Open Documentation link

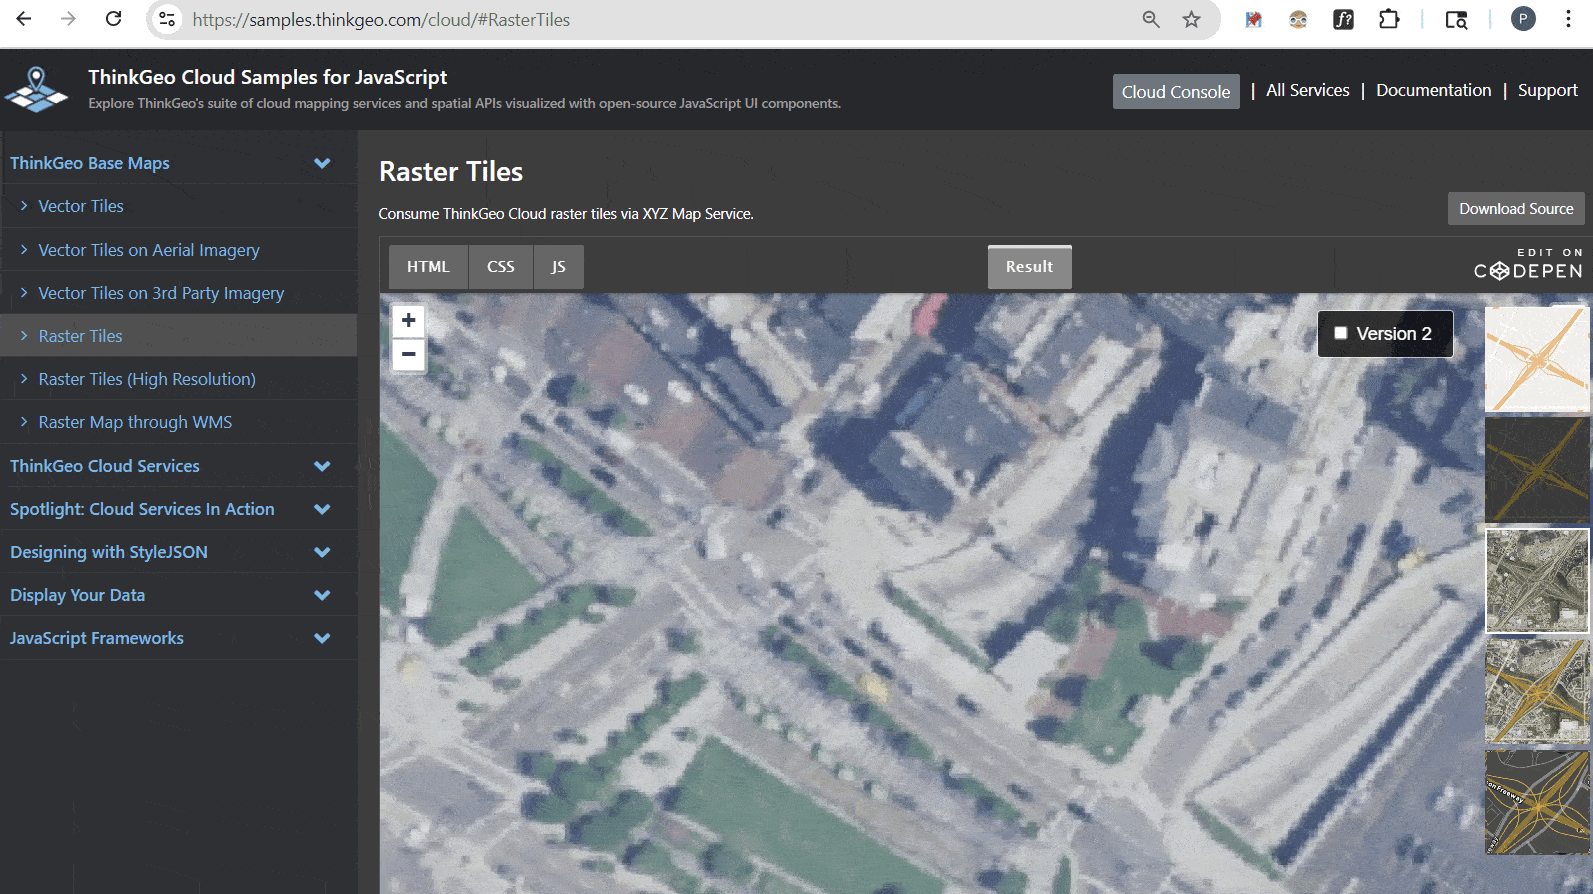(1433, 90)
